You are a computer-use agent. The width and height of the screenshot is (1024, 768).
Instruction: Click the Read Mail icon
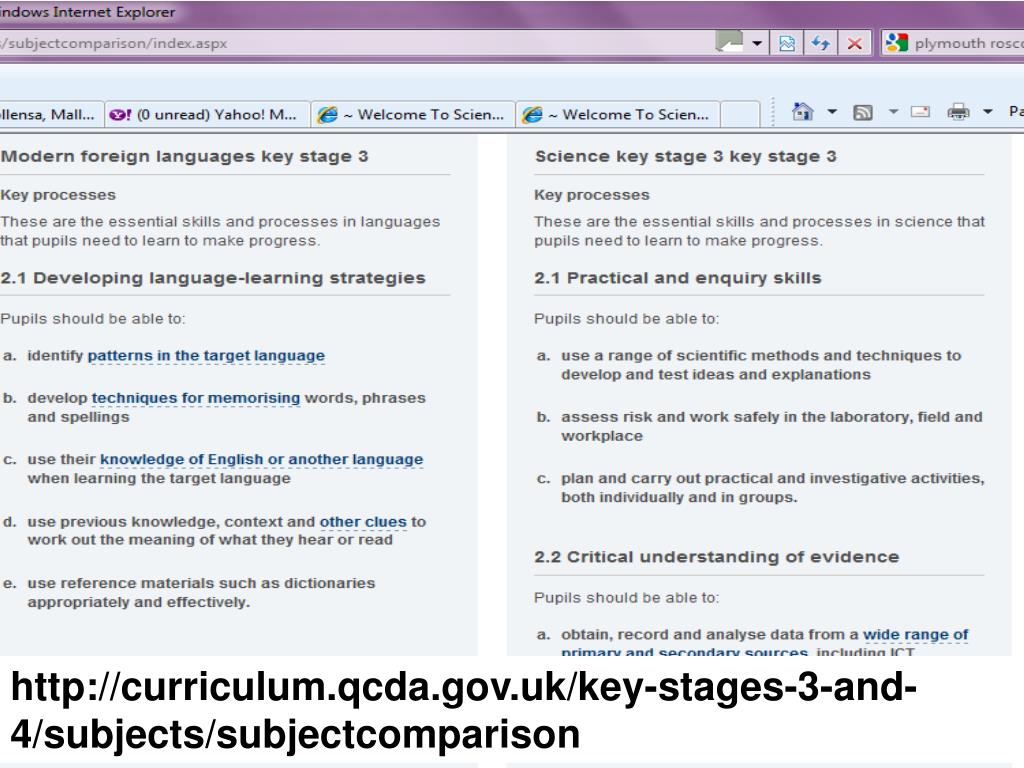(x=920, y=112)
